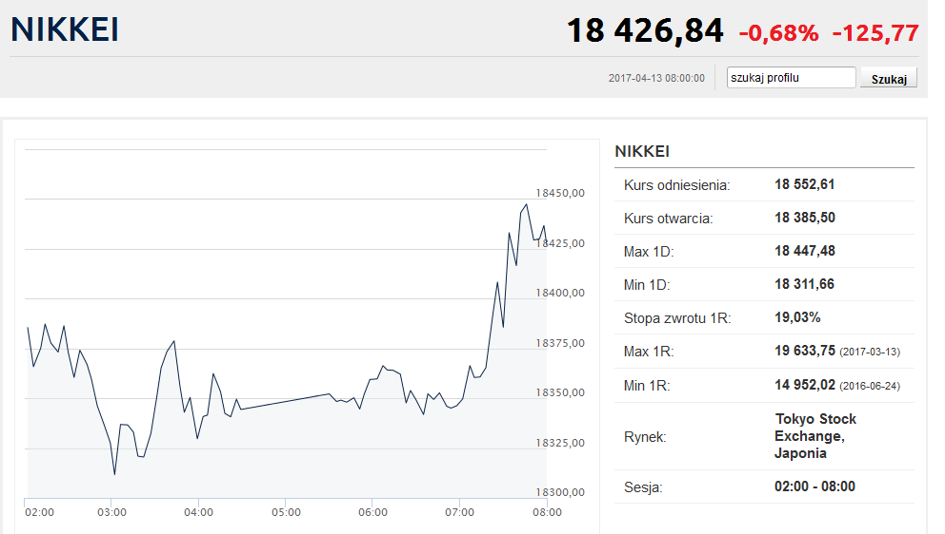Click the 06:00 time axis label
The height and width of the screenshot is (534, 945).
coord(373,512)
